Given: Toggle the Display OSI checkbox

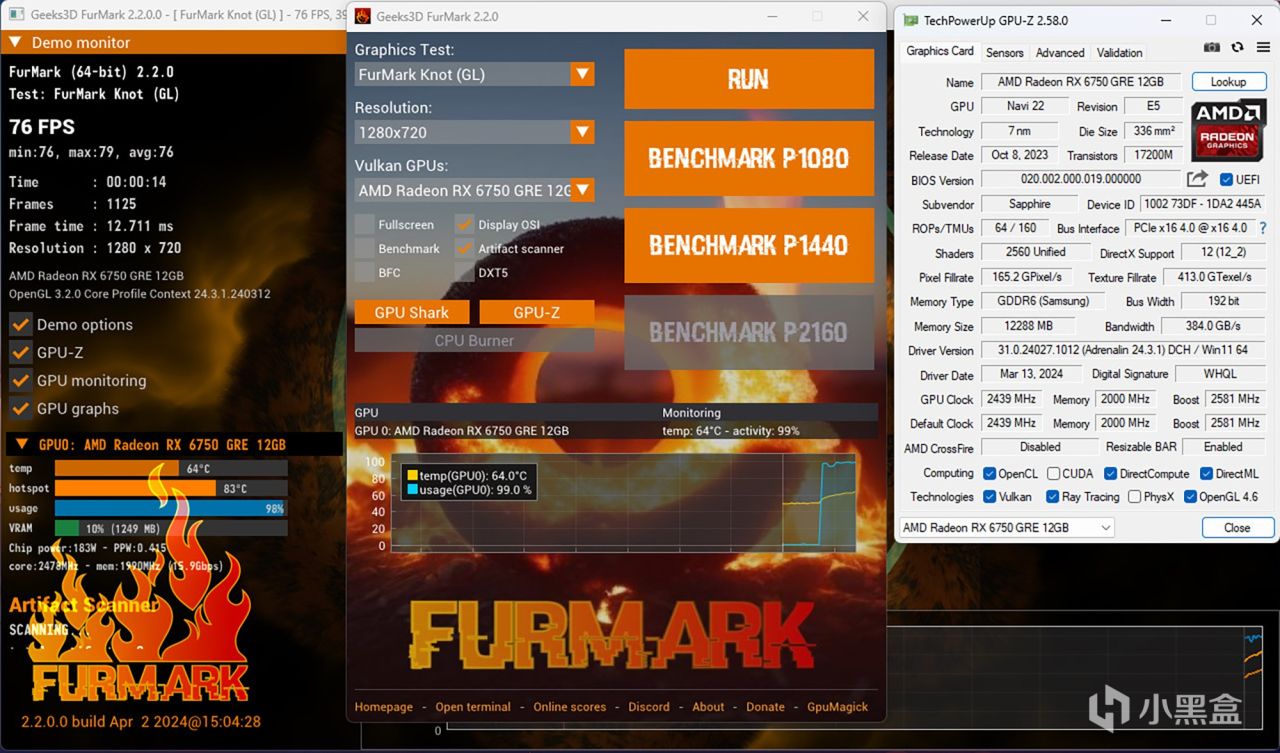Looking at the screenshot, I should [464, 224].
